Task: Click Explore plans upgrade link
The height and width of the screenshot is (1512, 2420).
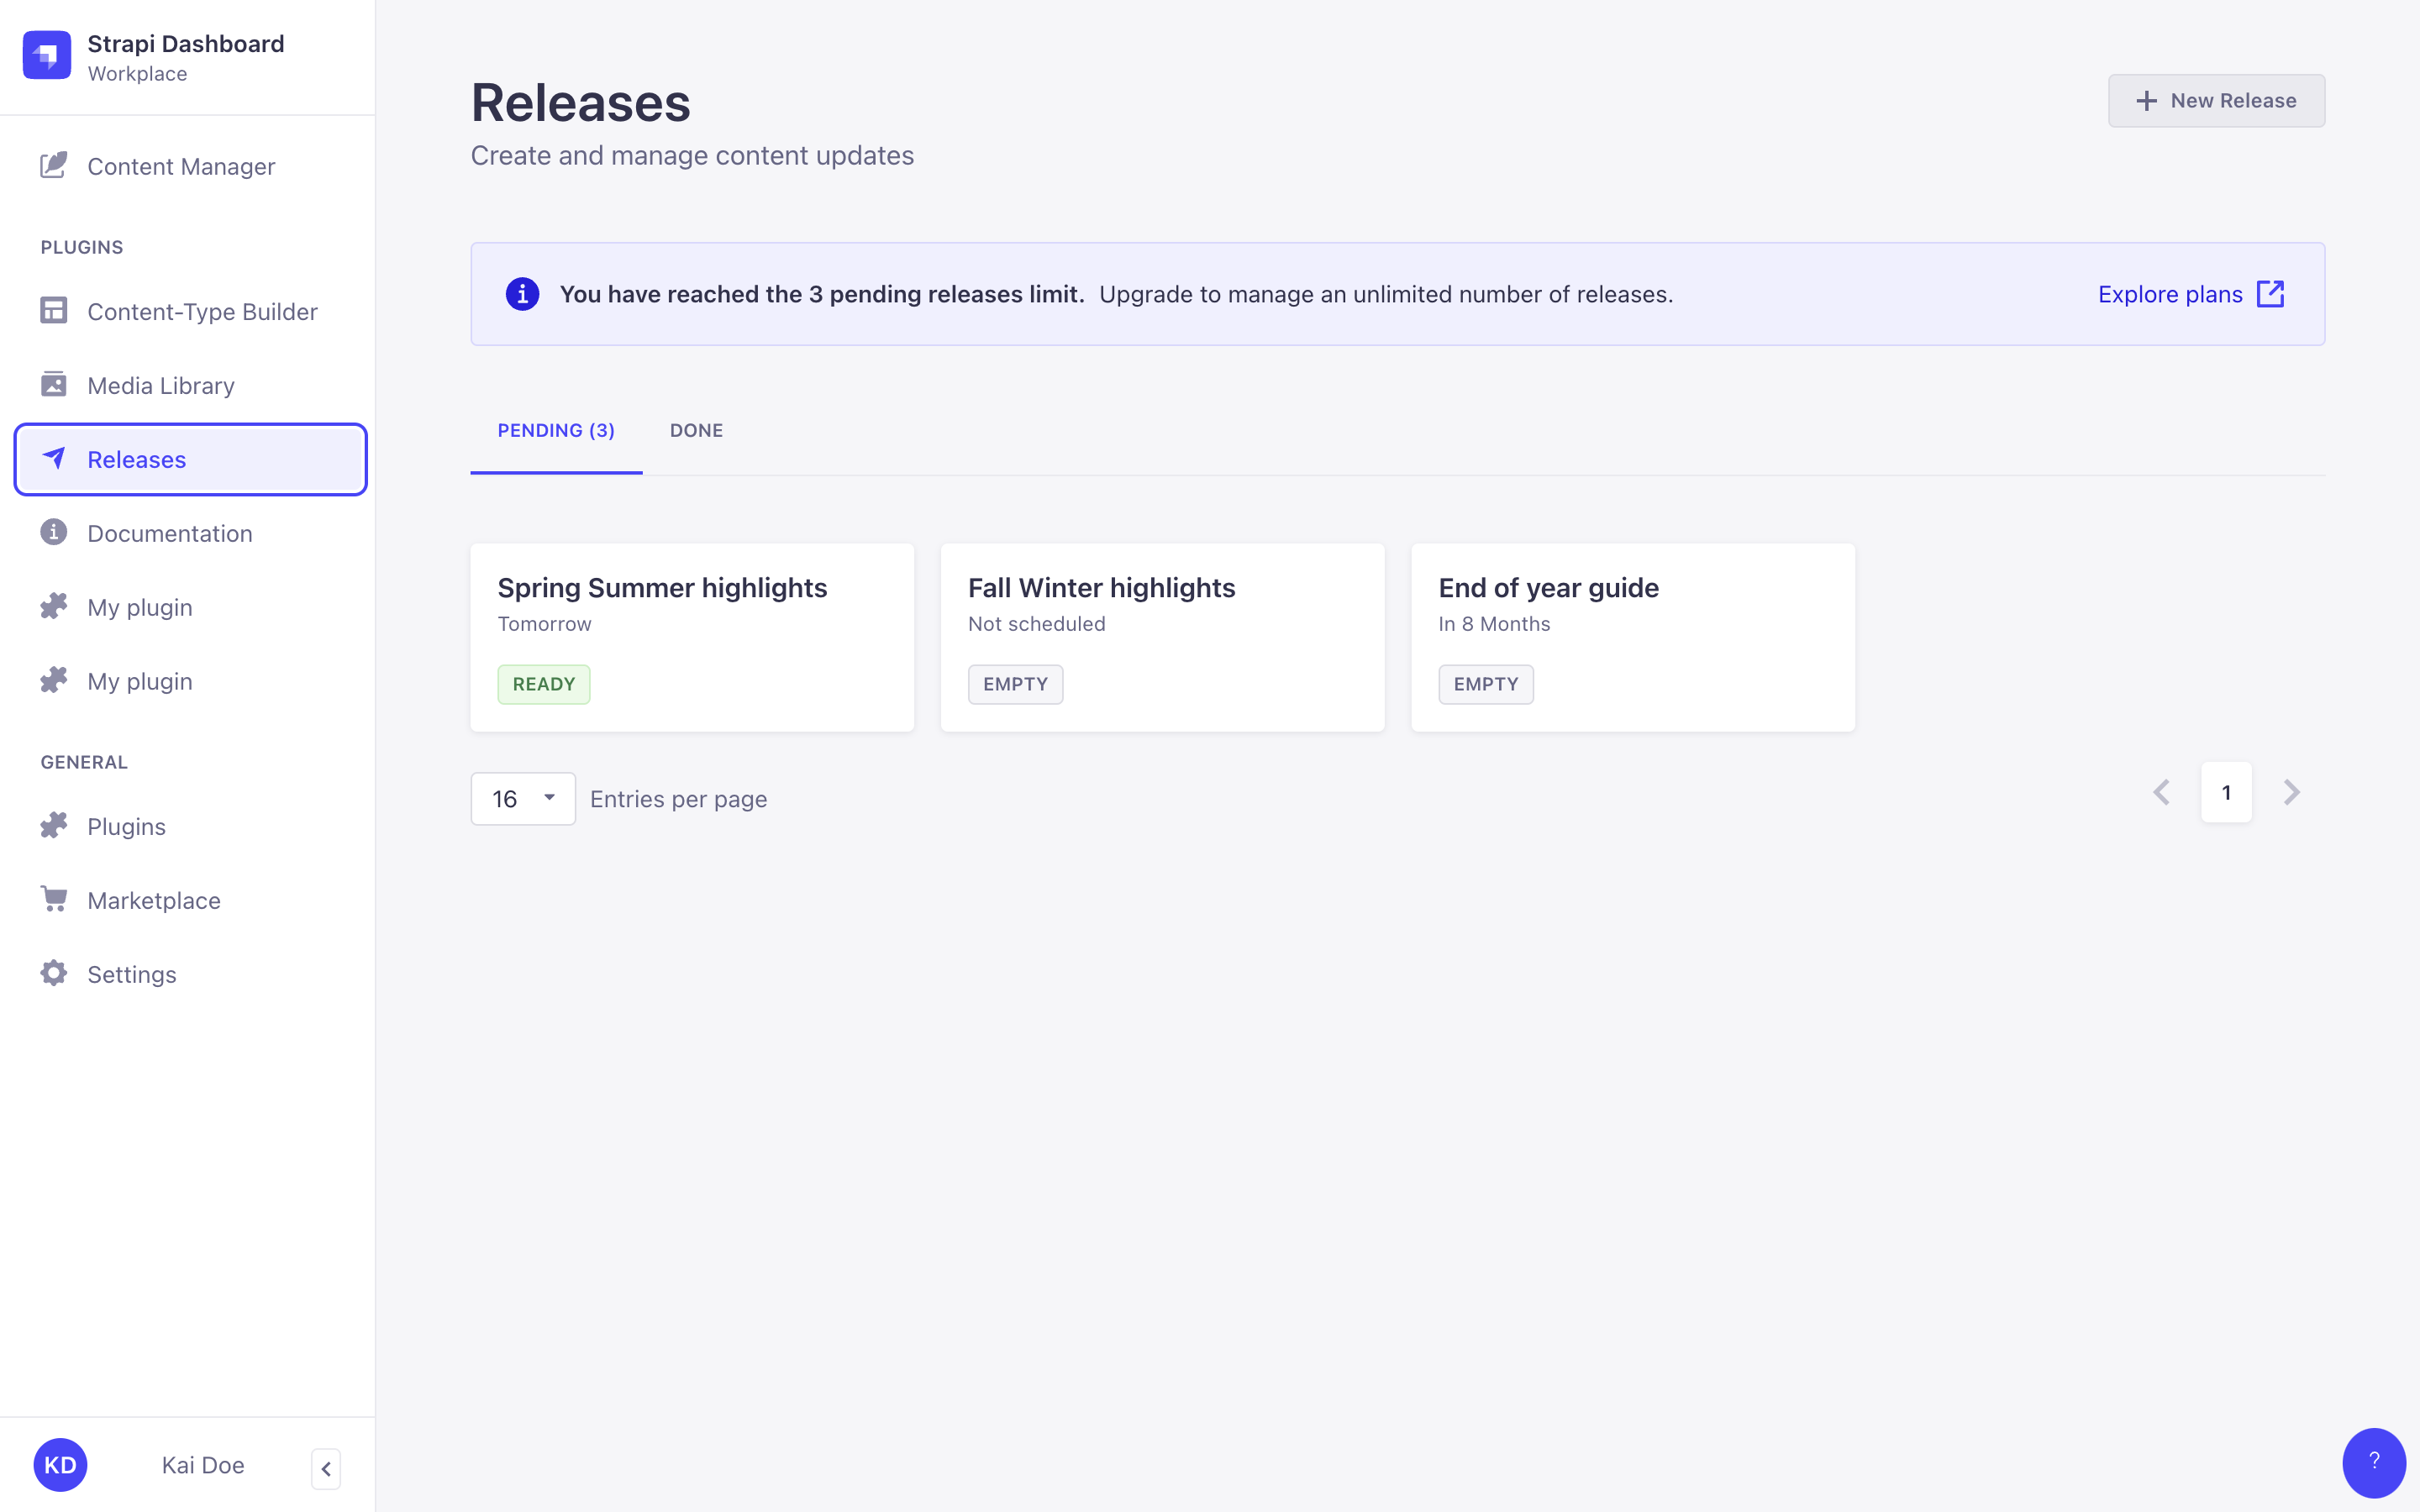Action: point(2193,294)
